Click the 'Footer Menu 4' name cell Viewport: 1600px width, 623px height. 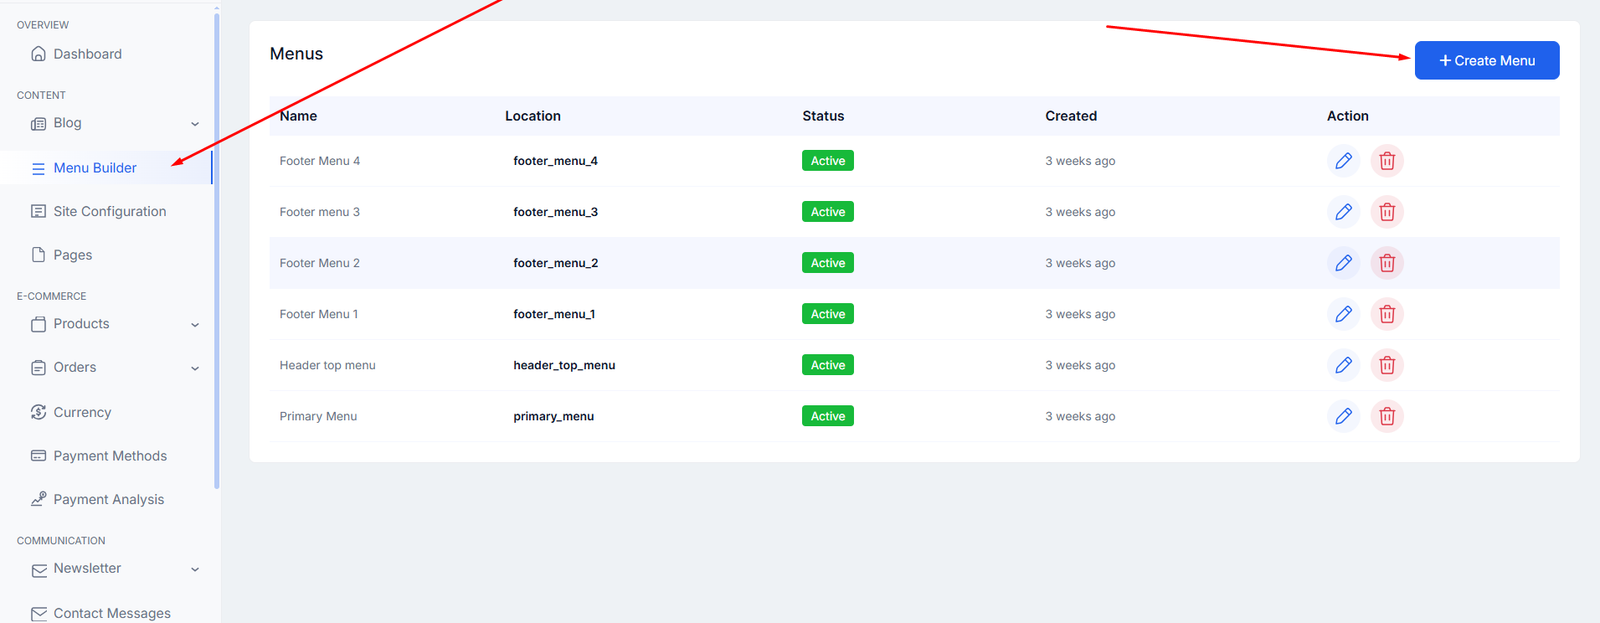(320, 161)
